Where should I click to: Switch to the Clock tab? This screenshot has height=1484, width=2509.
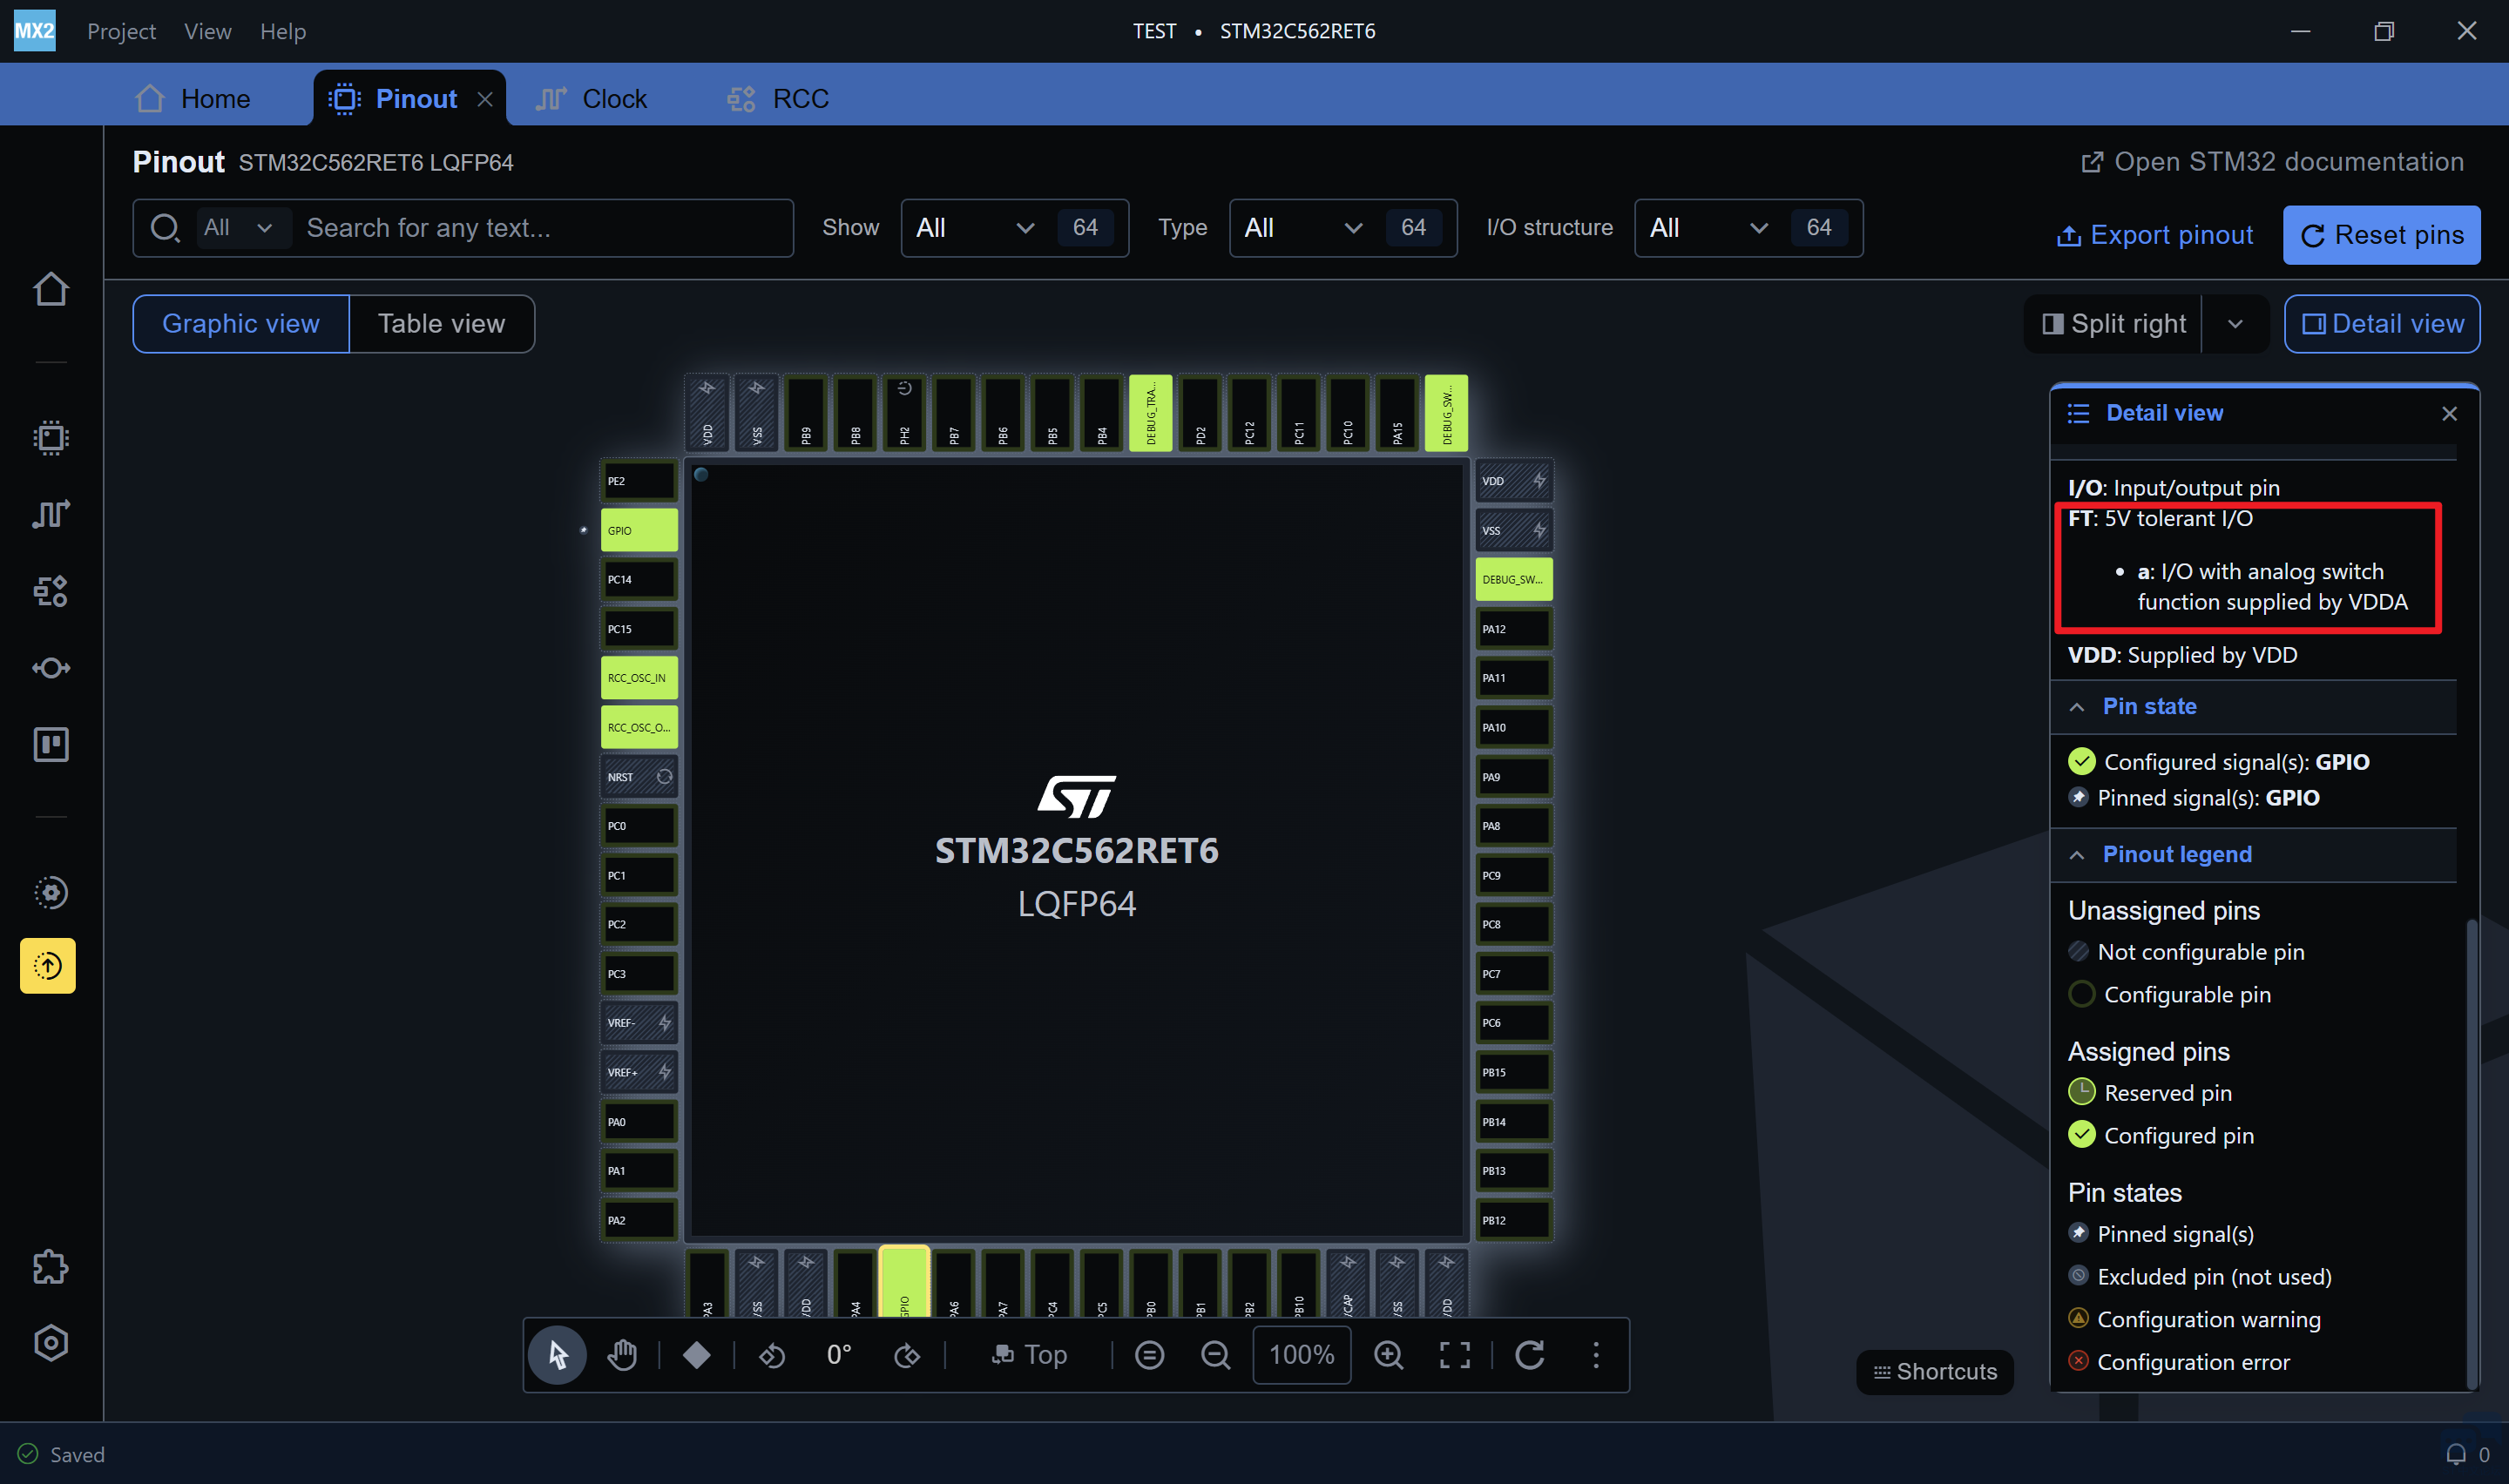tap(591, 99)
